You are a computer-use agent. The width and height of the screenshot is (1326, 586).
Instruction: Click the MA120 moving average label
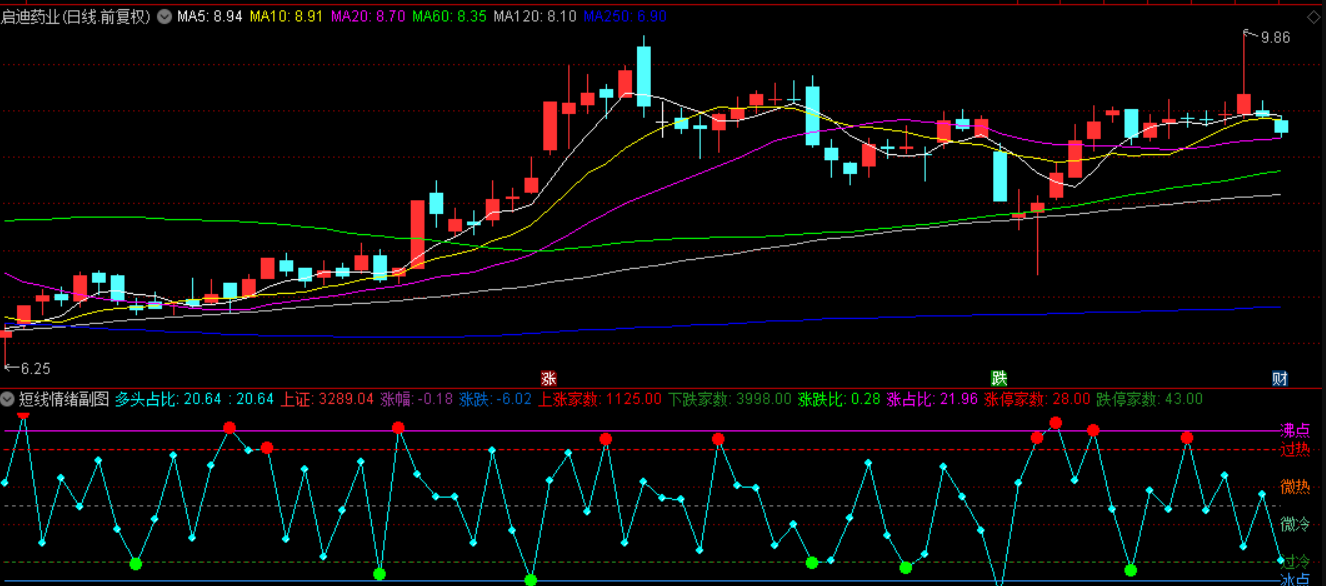(535, 17)
